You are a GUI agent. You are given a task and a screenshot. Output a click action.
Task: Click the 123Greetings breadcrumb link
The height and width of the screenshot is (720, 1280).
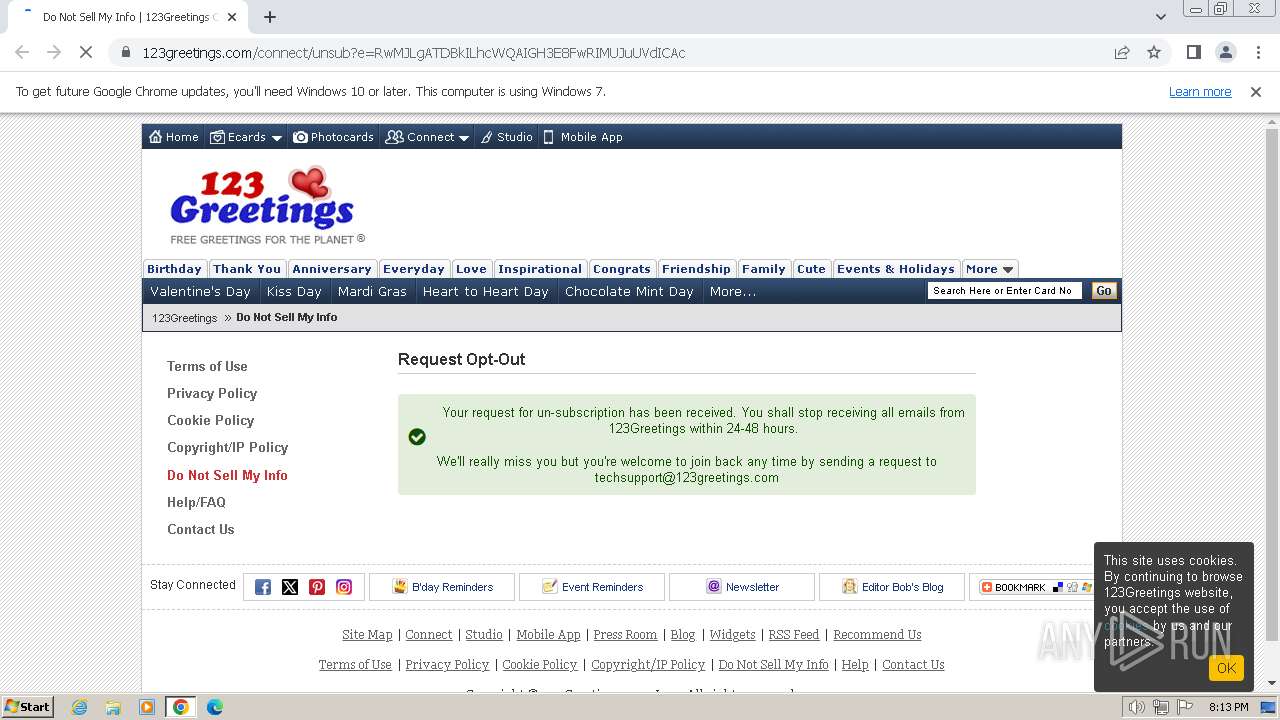(x=184, y=318)
